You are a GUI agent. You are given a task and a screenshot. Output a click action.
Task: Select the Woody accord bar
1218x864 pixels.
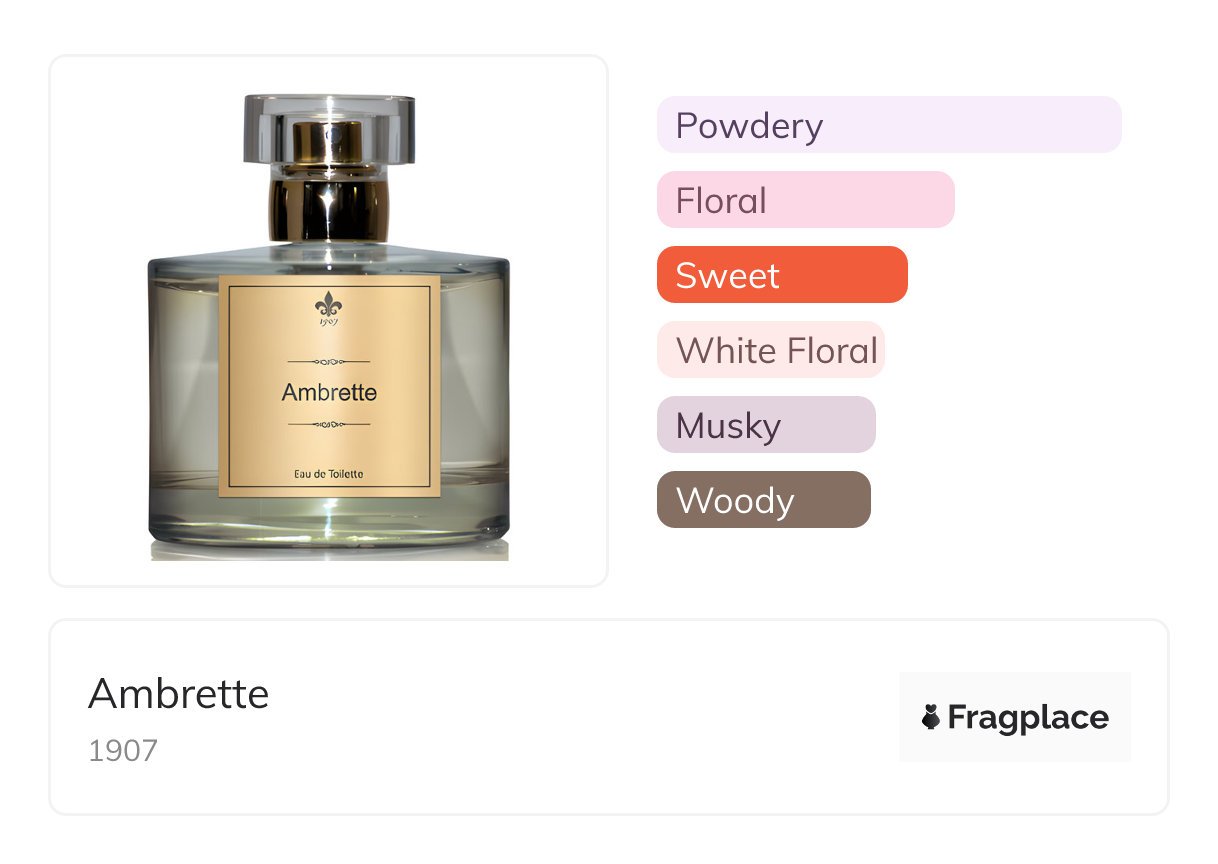[764, 500]
